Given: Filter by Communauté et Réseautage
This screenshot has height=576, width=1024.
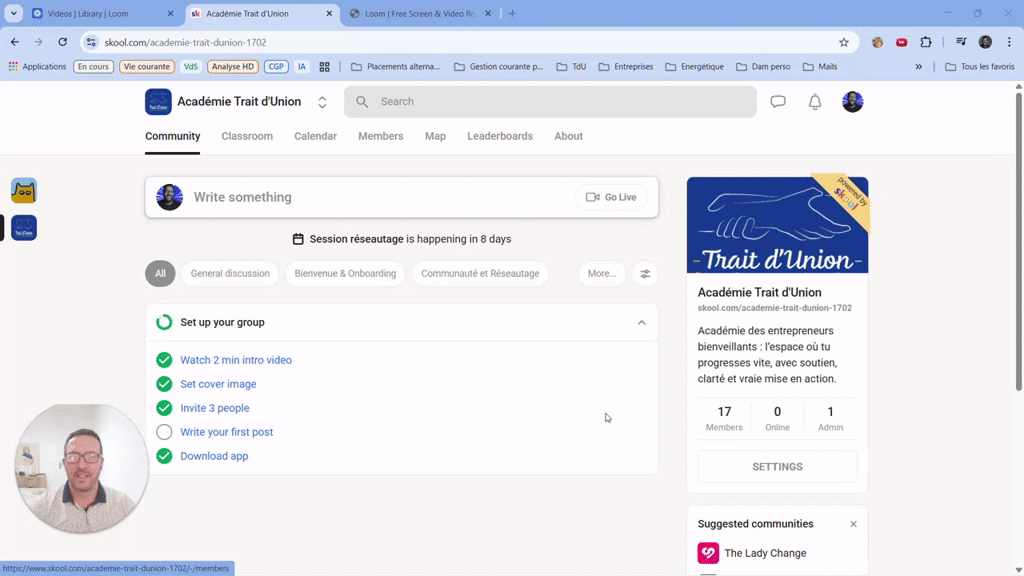Looking at the screenshot, I should pyautogui.click(x=480, y=274).
